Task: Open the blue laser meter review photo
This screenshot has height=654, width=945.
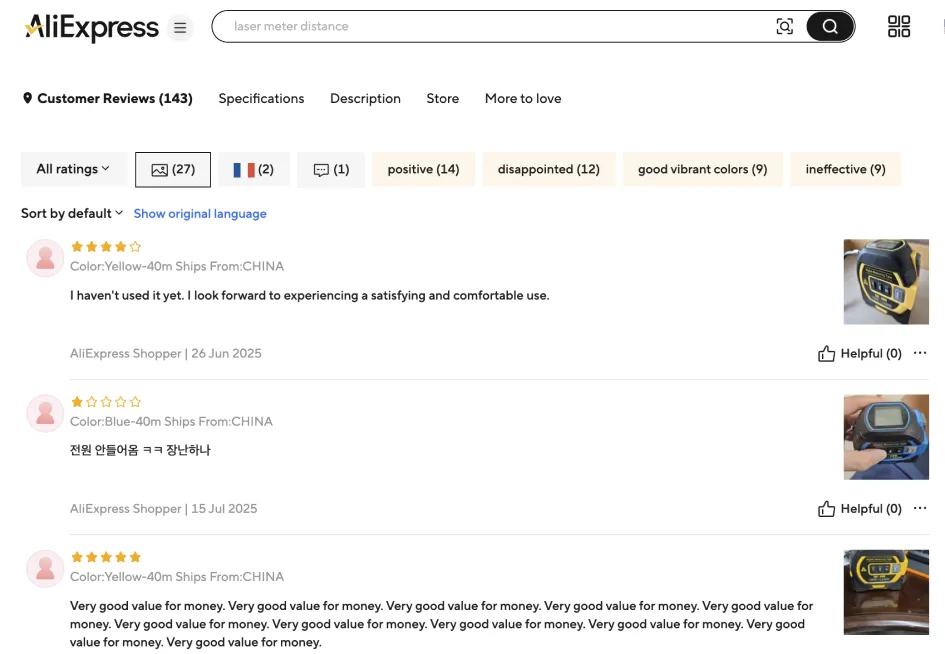Action: (886, 437)
